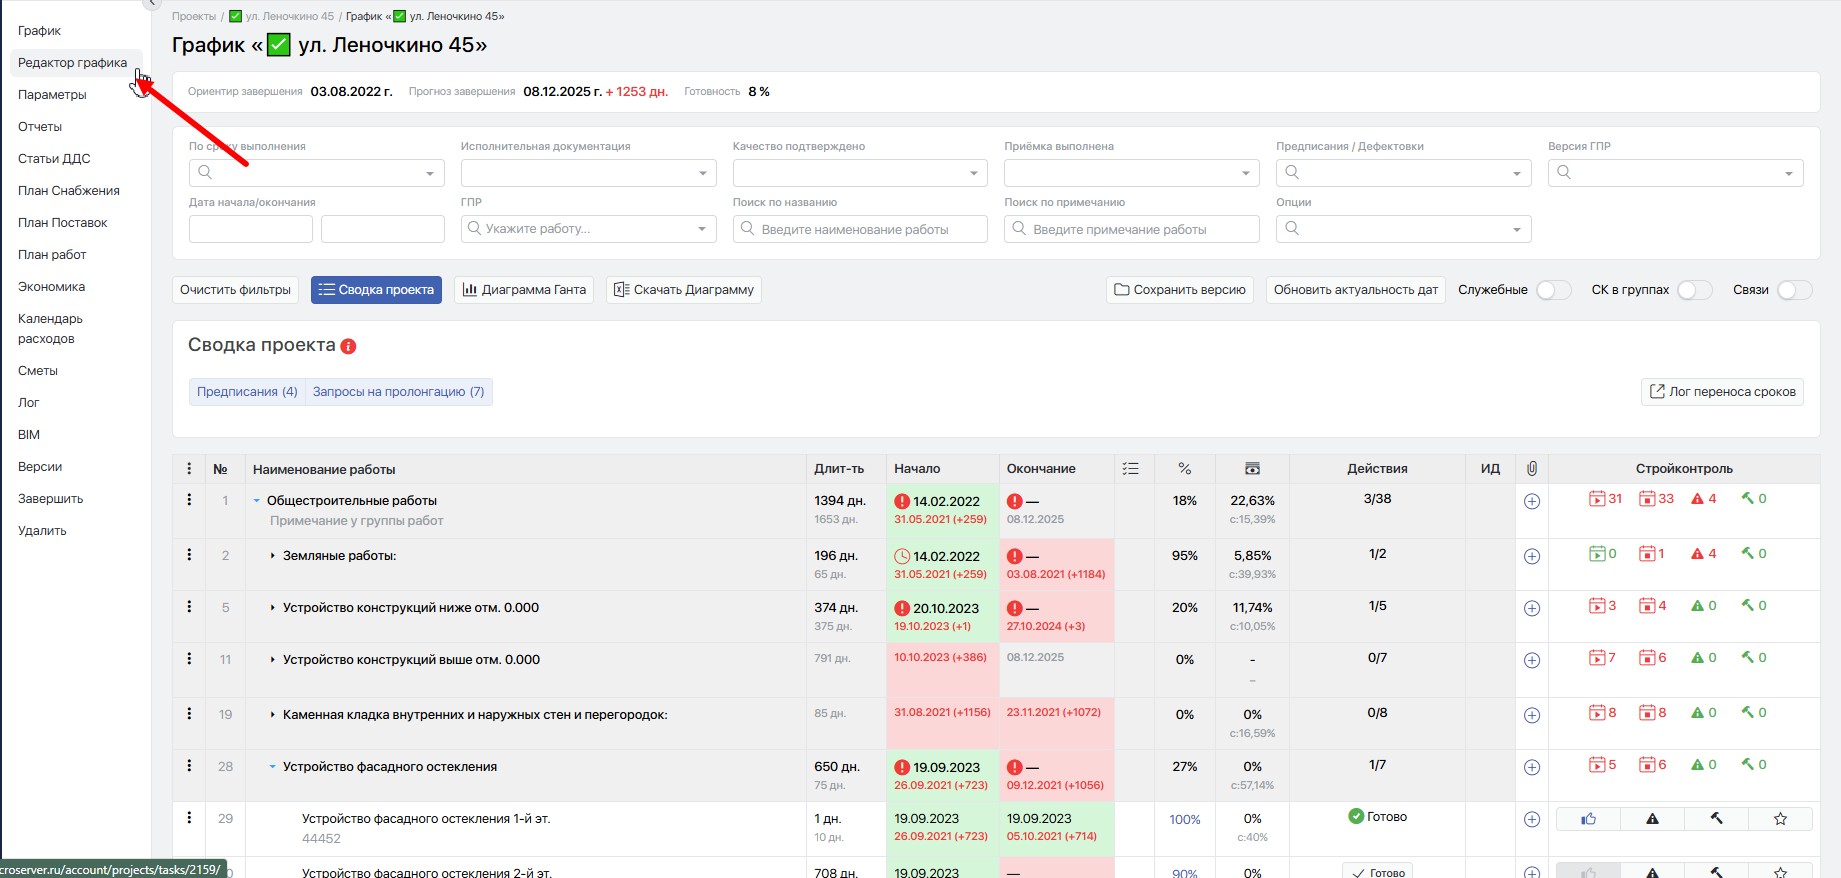The width and height of the screenshot is (1841, 878).
Task: Open the Диаграмма Ганта view
Action: click(x=524, y=290)
